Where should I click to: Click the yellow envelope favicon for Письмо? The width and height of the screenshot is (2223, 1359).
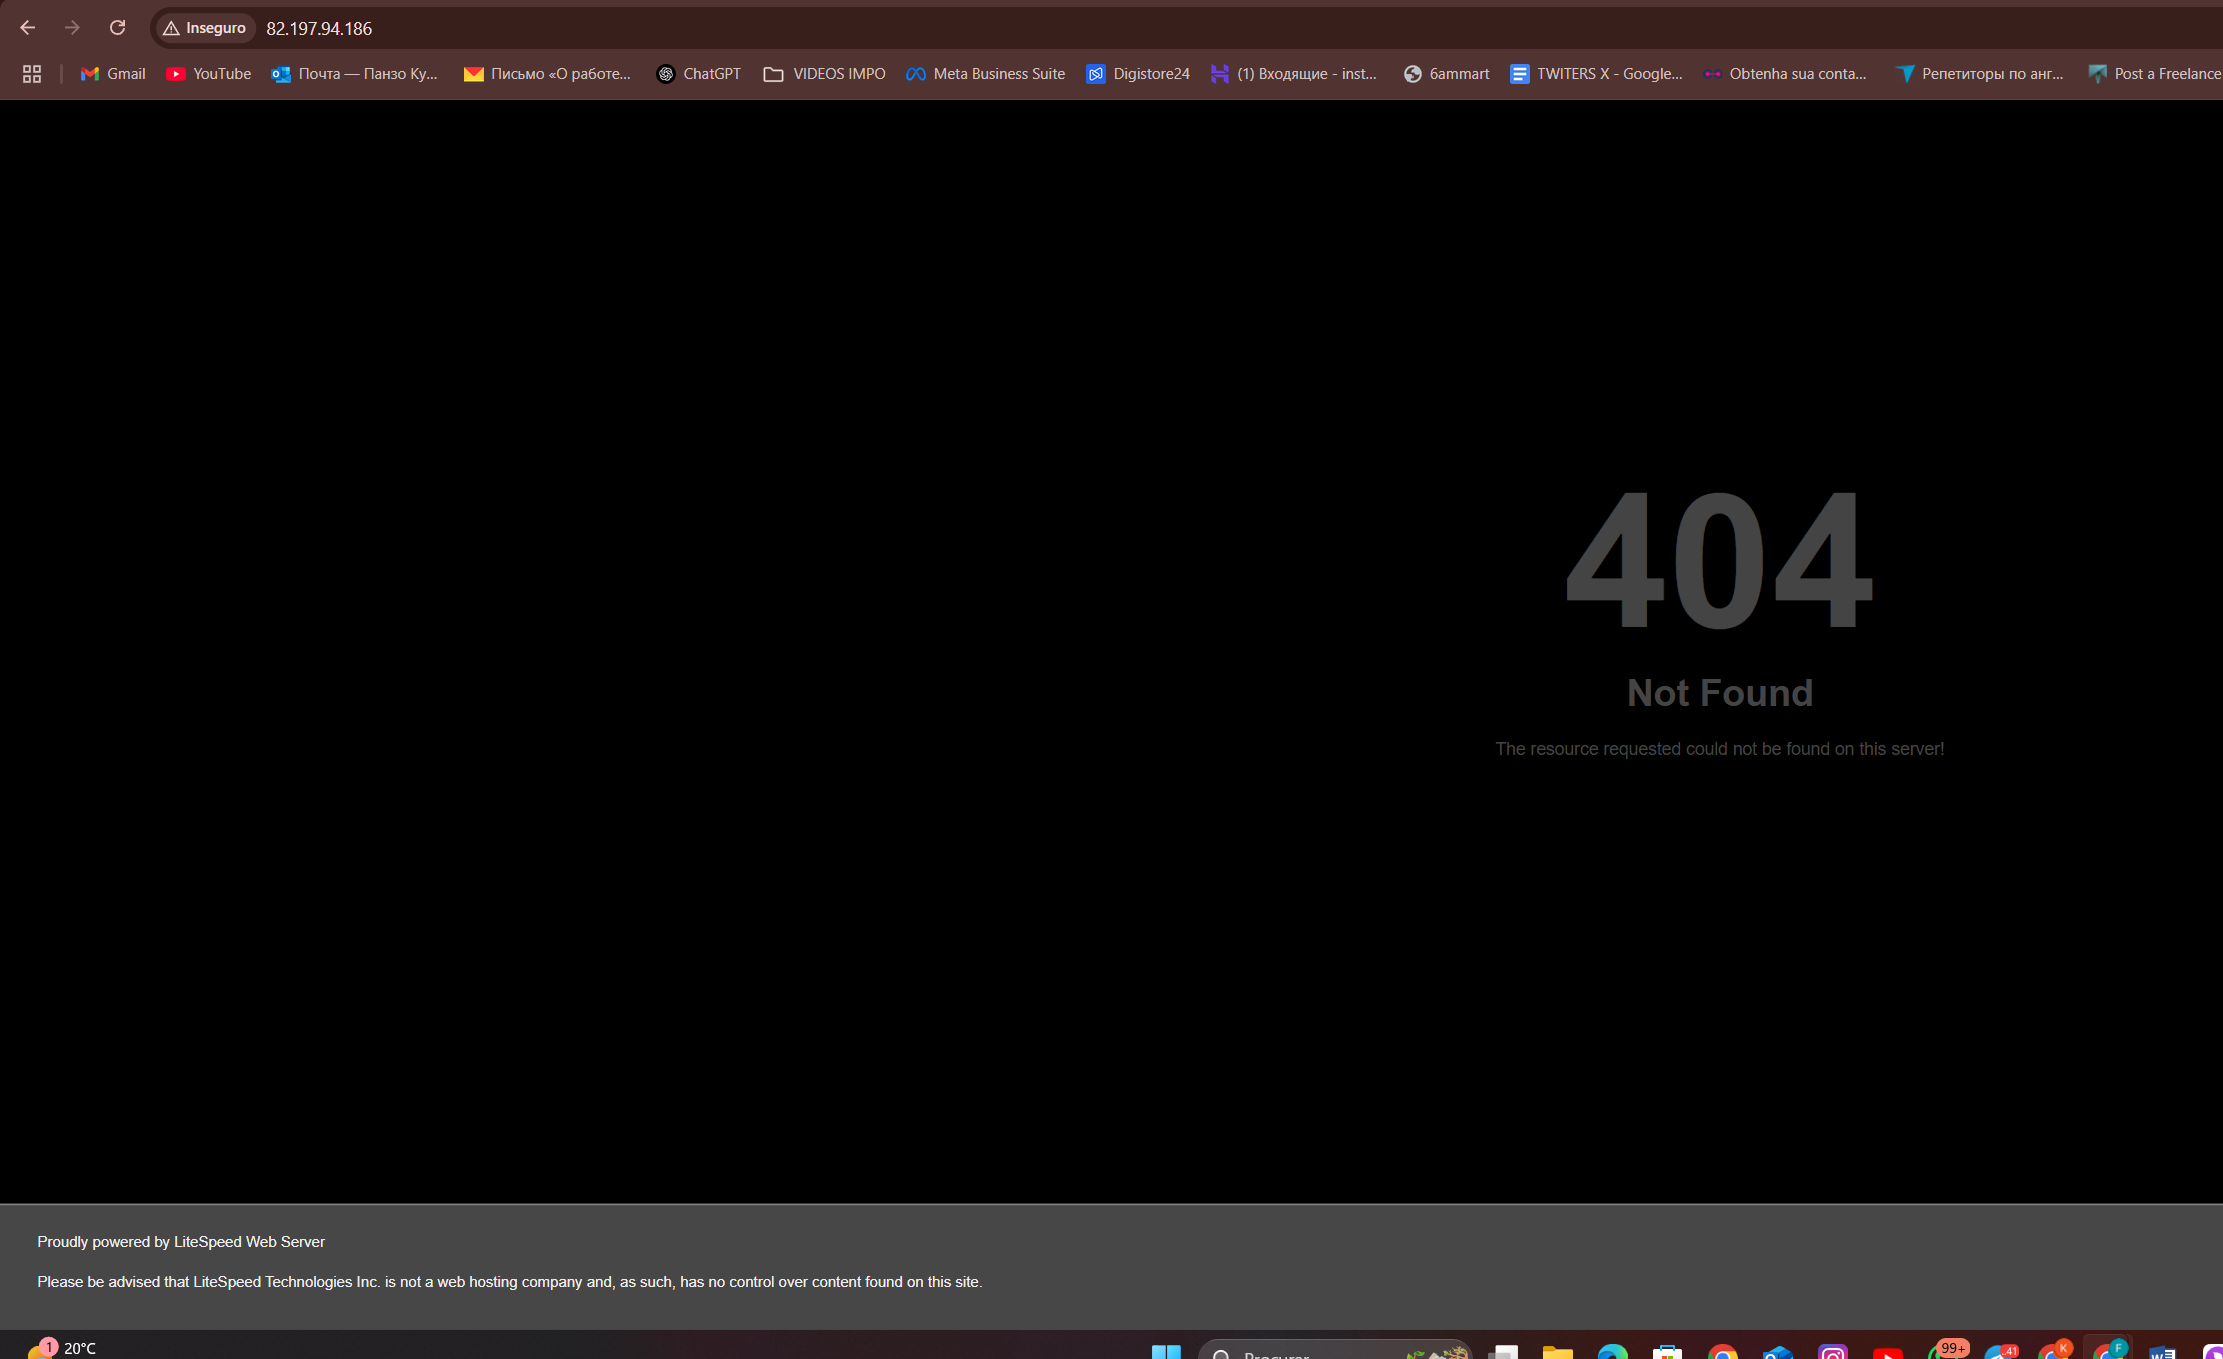(474, 74)
